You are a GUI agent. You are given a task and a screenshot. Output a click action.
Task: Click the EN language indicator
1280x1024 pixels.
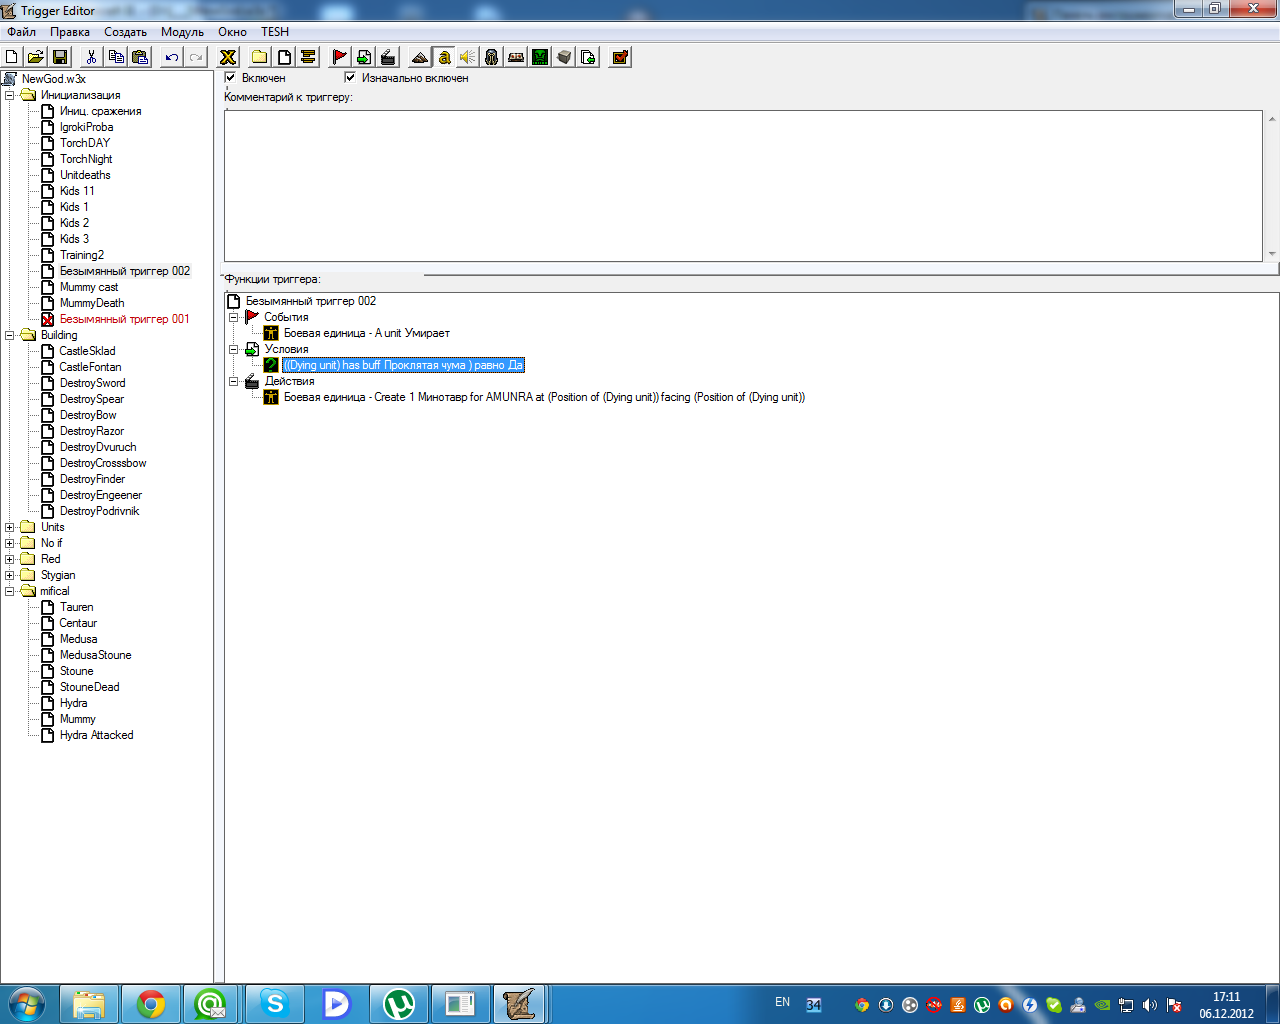(782, 1002)
